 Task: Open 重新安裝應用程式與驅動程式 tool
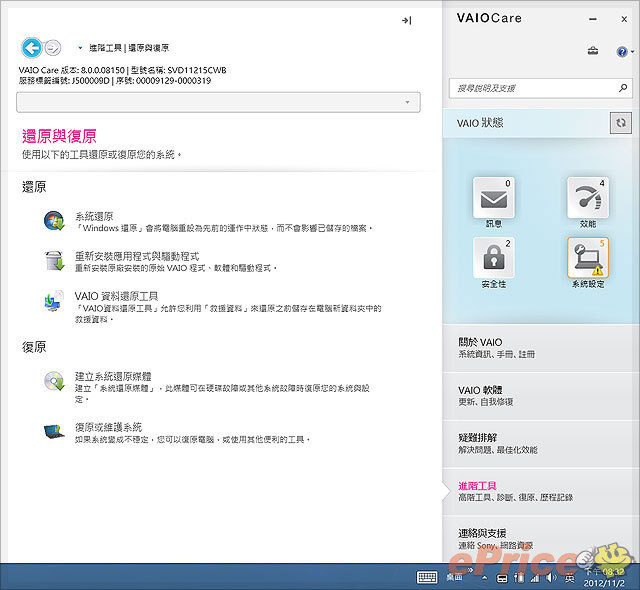[137, 256]
